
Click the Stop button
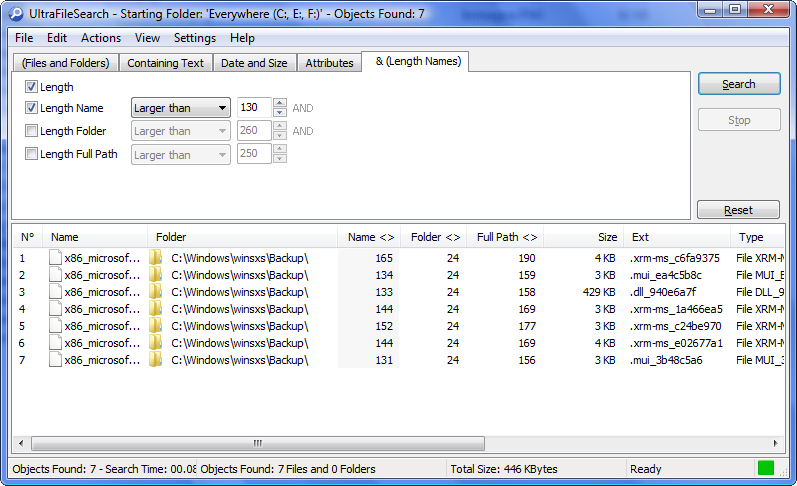739,120
